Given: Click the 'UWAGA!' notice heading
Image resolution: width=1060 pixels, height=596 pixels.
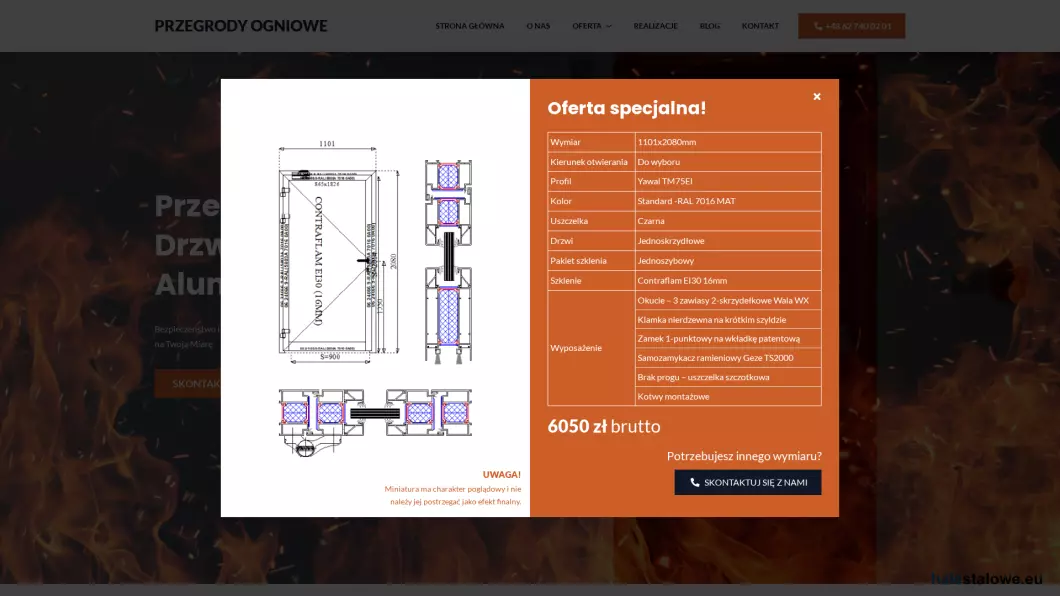Looking at the screenshot, I should coord(502,474).
